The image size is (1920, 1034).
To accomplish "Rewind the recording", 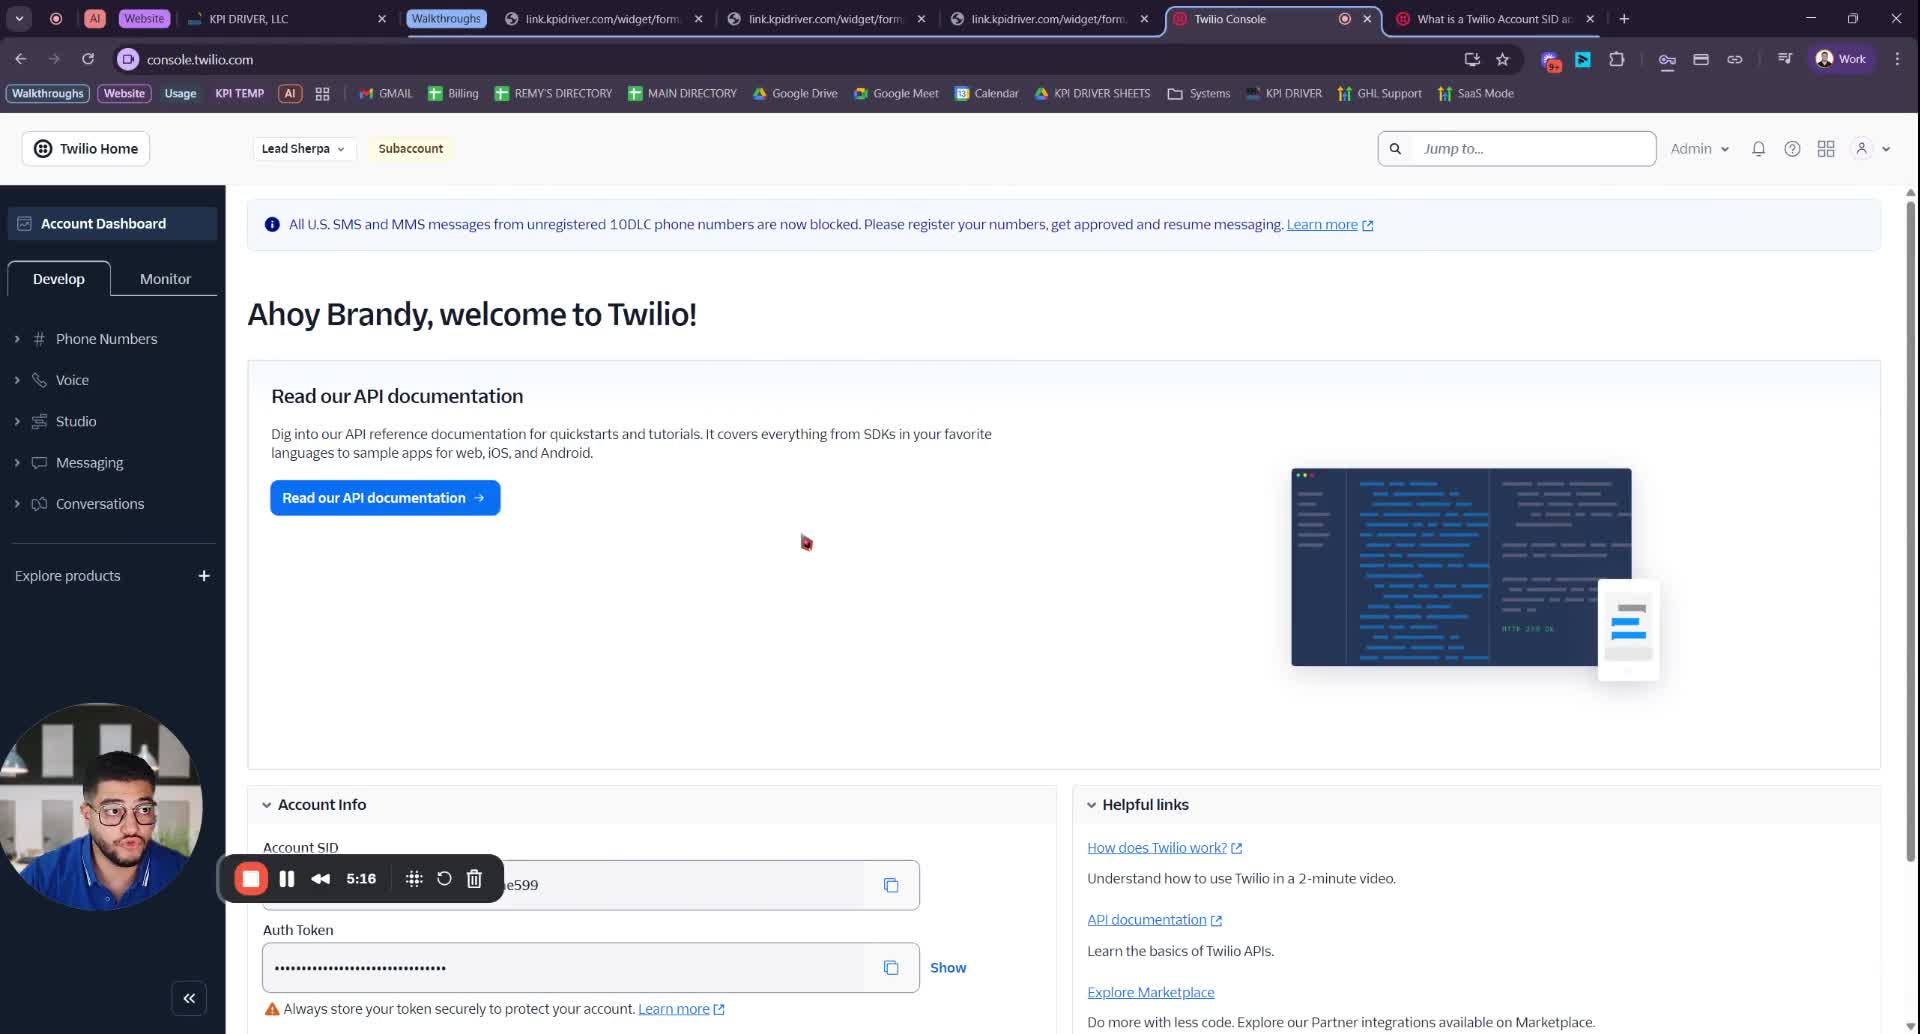I will pyautogui.click(x=321, y=879).
